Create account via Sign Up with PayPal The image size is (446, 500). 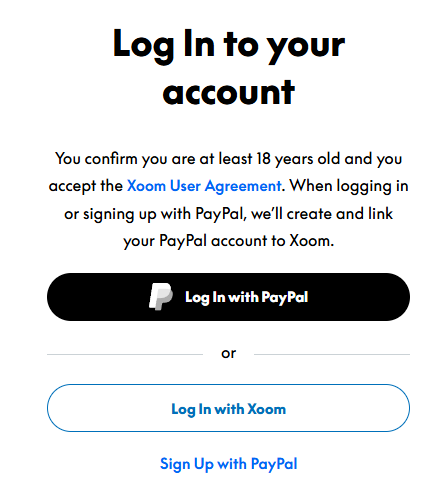(228, 464)
